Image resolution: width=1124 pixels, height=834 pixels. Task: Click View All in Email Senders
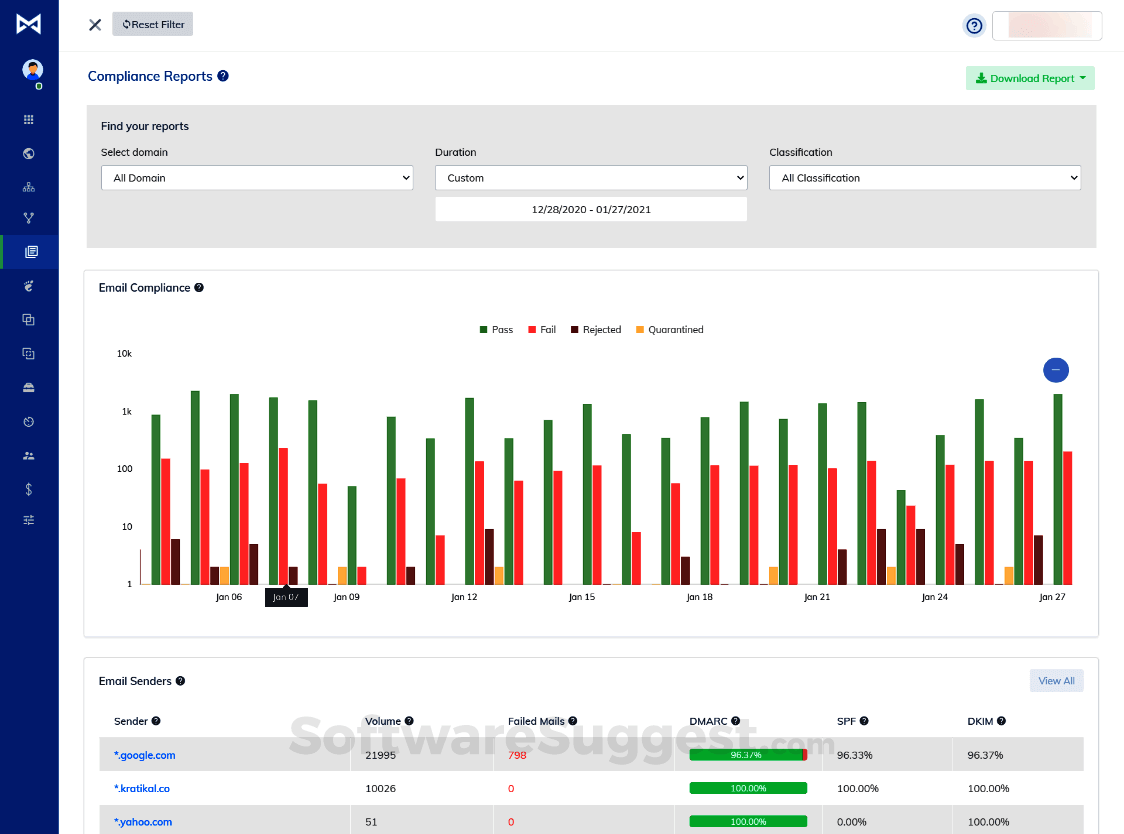(x=1056, y=681)
